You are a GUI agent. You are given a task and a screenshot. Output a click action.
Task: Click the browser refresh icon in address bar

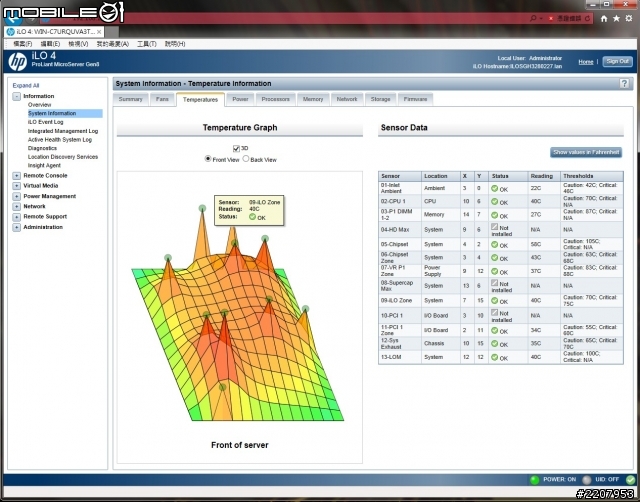[587, 18]
